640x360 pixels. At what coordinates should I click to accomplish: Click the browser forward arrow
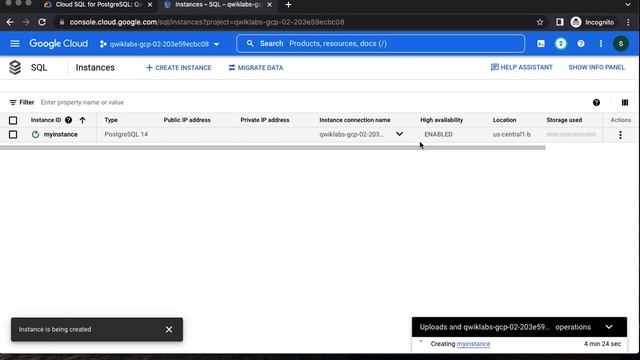pyautogui.click(x=26, y=22)
